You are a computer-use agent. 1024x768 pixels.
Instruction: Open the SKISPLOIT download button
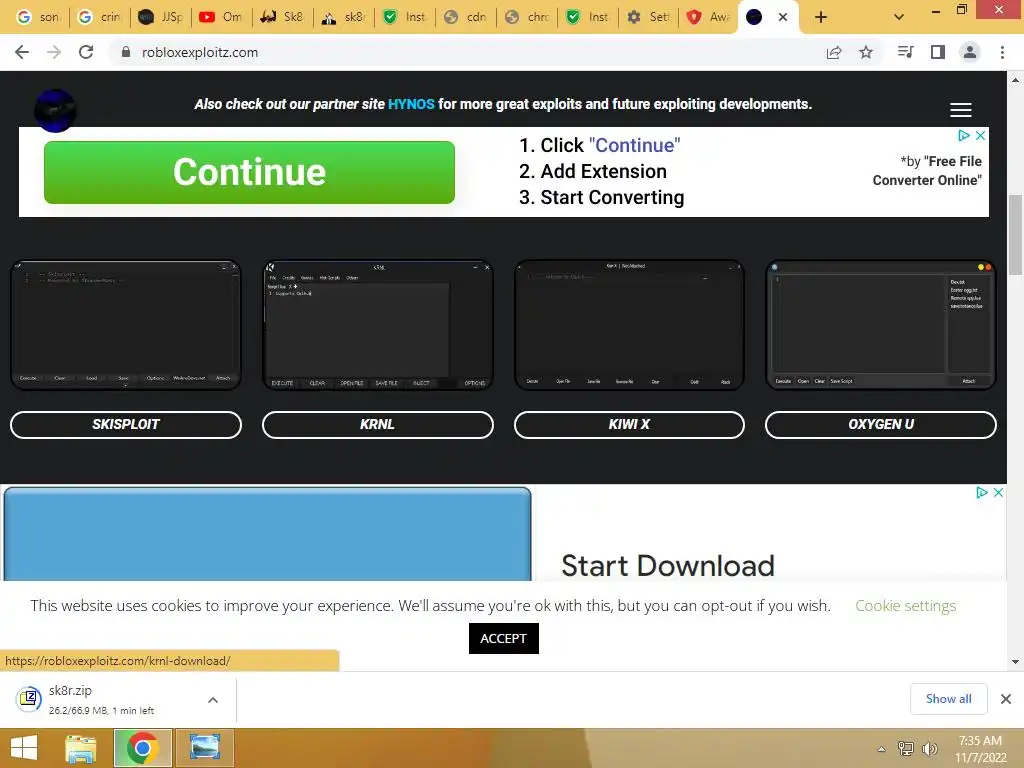126,424
